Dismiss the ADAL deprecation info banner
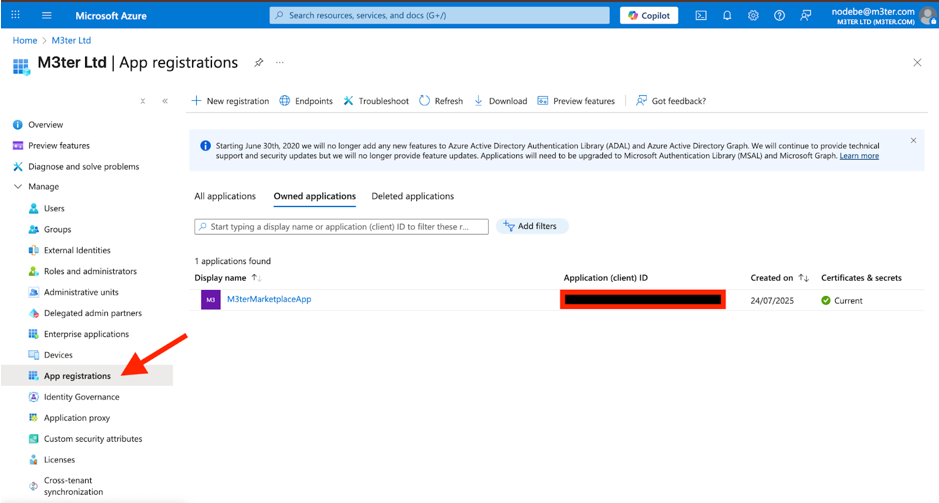Image resolution: width=939 pixels, height=503 pixels. 913,141
